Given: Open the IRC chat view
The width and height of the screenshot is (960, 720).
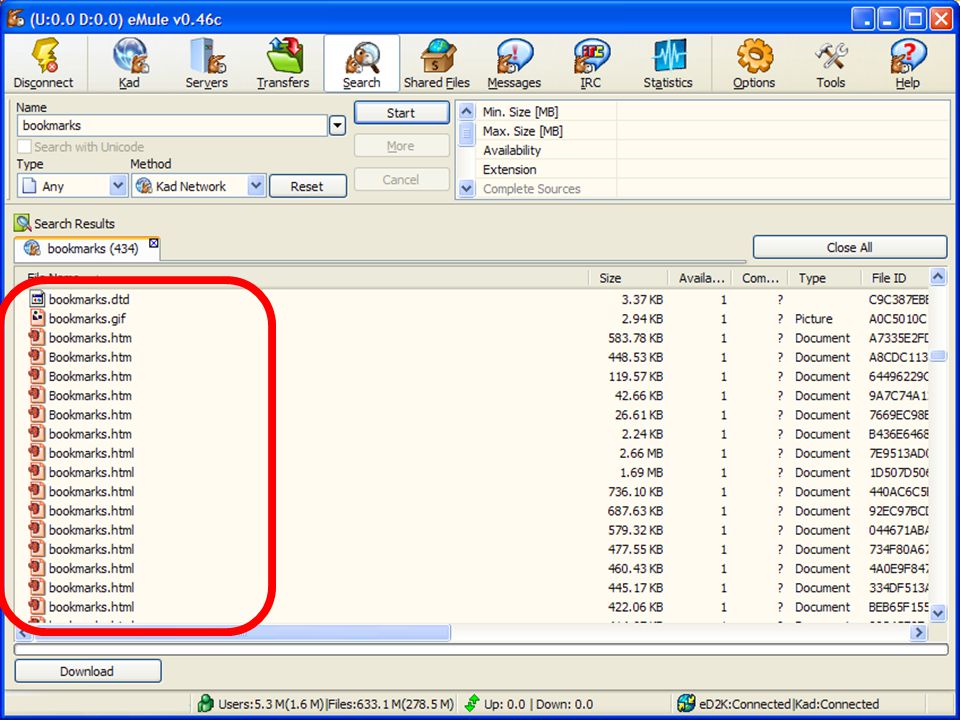Looking at the screenshot, I should point(590,64).
